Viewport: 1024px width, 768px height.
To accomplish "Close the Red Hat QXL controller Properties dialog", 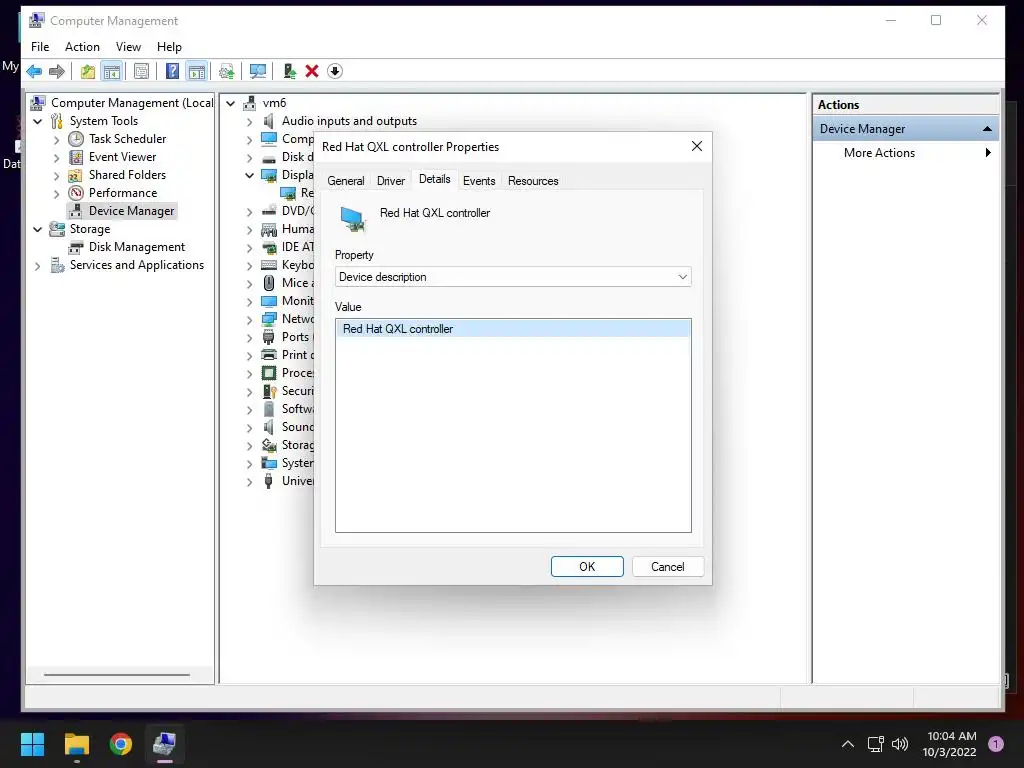I will point(697,146).
